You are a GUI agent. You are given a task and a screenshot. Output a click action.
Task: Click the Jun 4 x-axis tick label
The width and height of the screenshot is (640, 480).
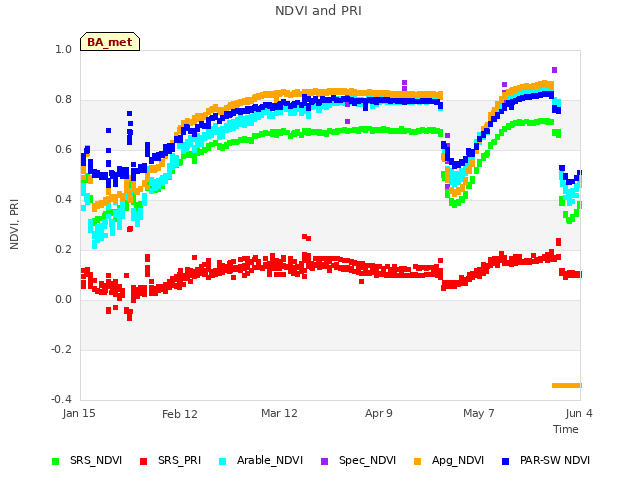[579, 413]
